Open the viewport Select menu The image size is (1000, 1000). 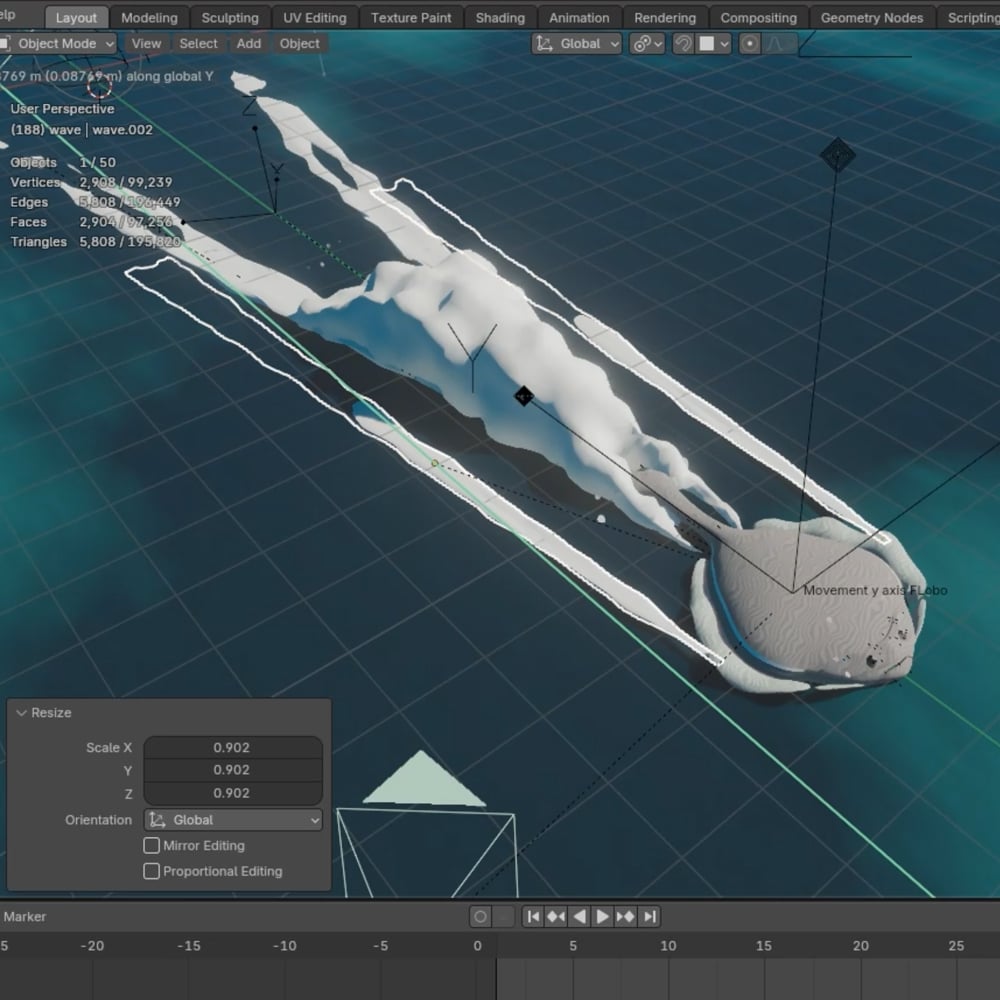tap(198, 44)
